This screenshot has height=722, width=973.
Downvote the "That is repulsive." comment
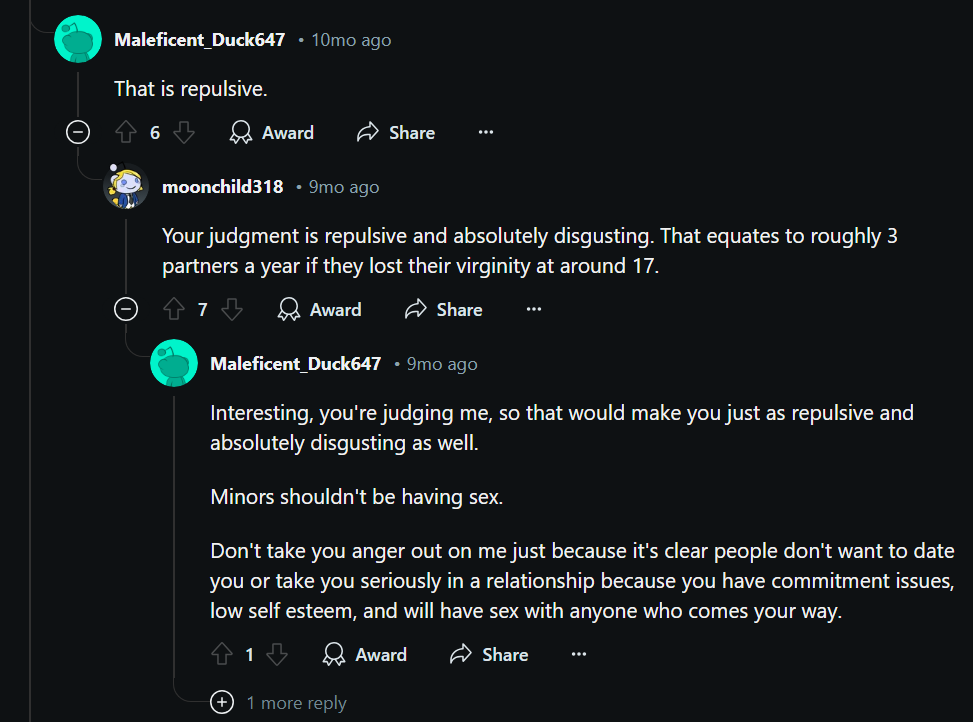click(184, 133)
